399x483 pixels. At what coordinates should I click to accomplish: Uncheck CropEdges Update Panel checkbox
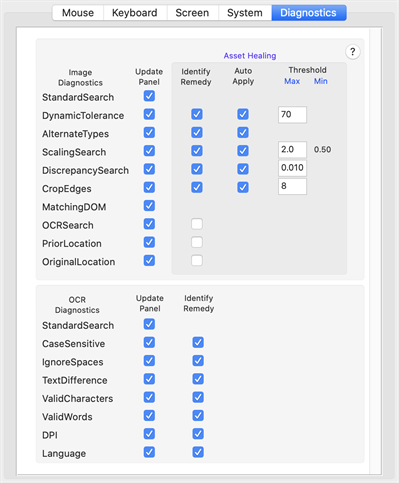click(149, 188)
